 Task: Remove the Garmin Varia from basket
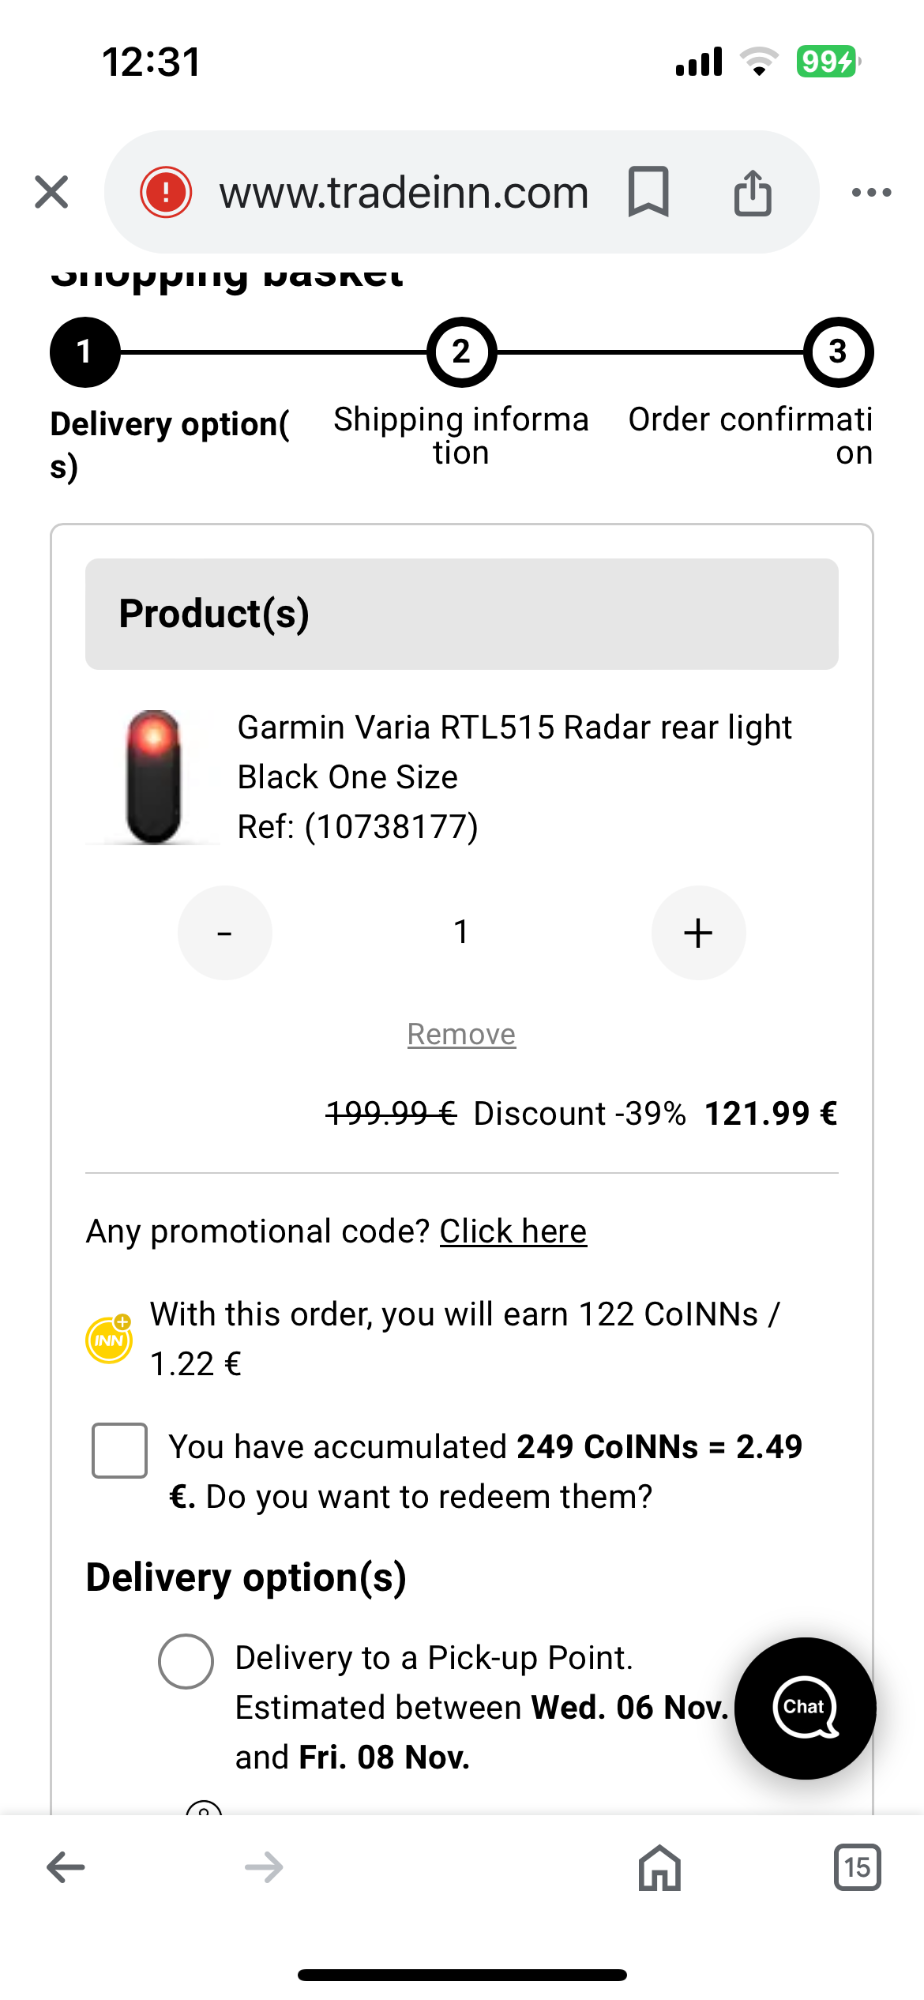pos(461,1034)
